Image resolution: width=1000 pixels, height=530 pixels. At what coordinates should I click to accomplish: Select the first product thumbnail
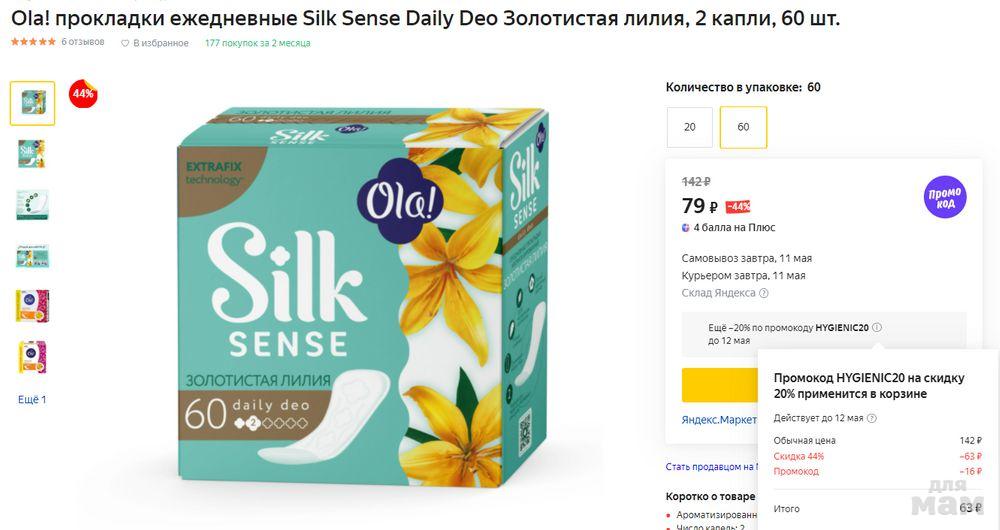point(32,103)
